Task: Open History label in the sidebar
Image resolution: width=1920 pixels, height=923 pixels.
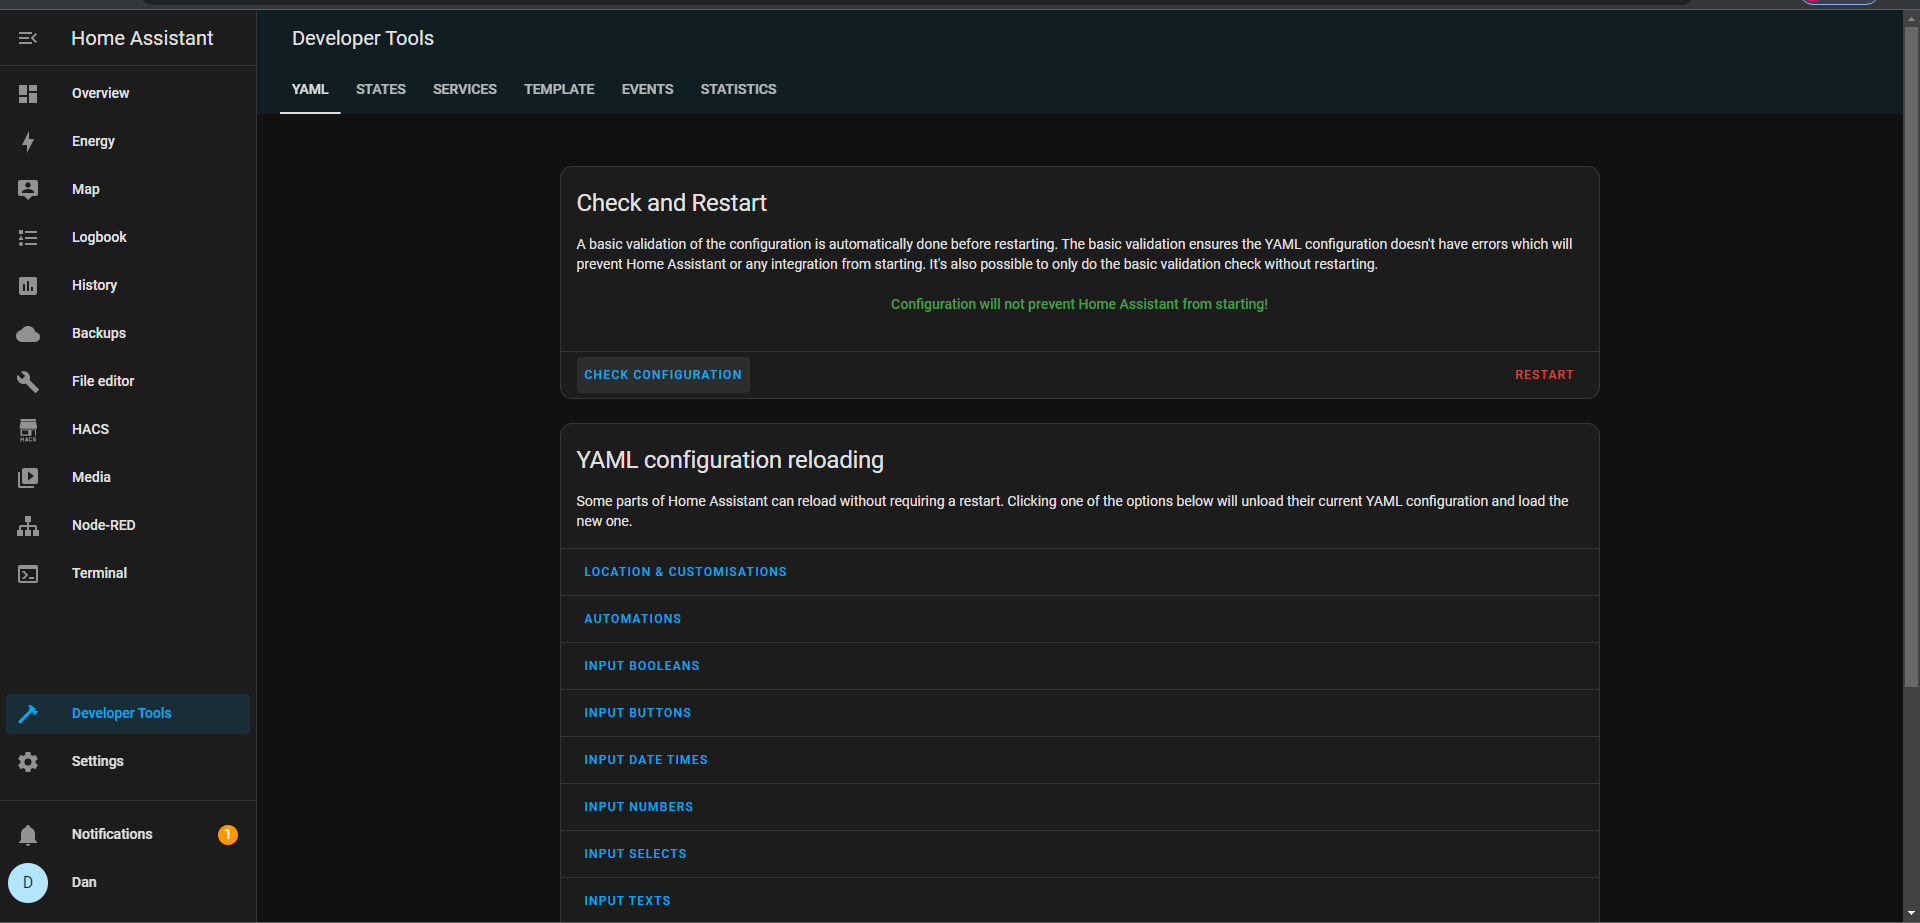Action: (x=94, y=285)
